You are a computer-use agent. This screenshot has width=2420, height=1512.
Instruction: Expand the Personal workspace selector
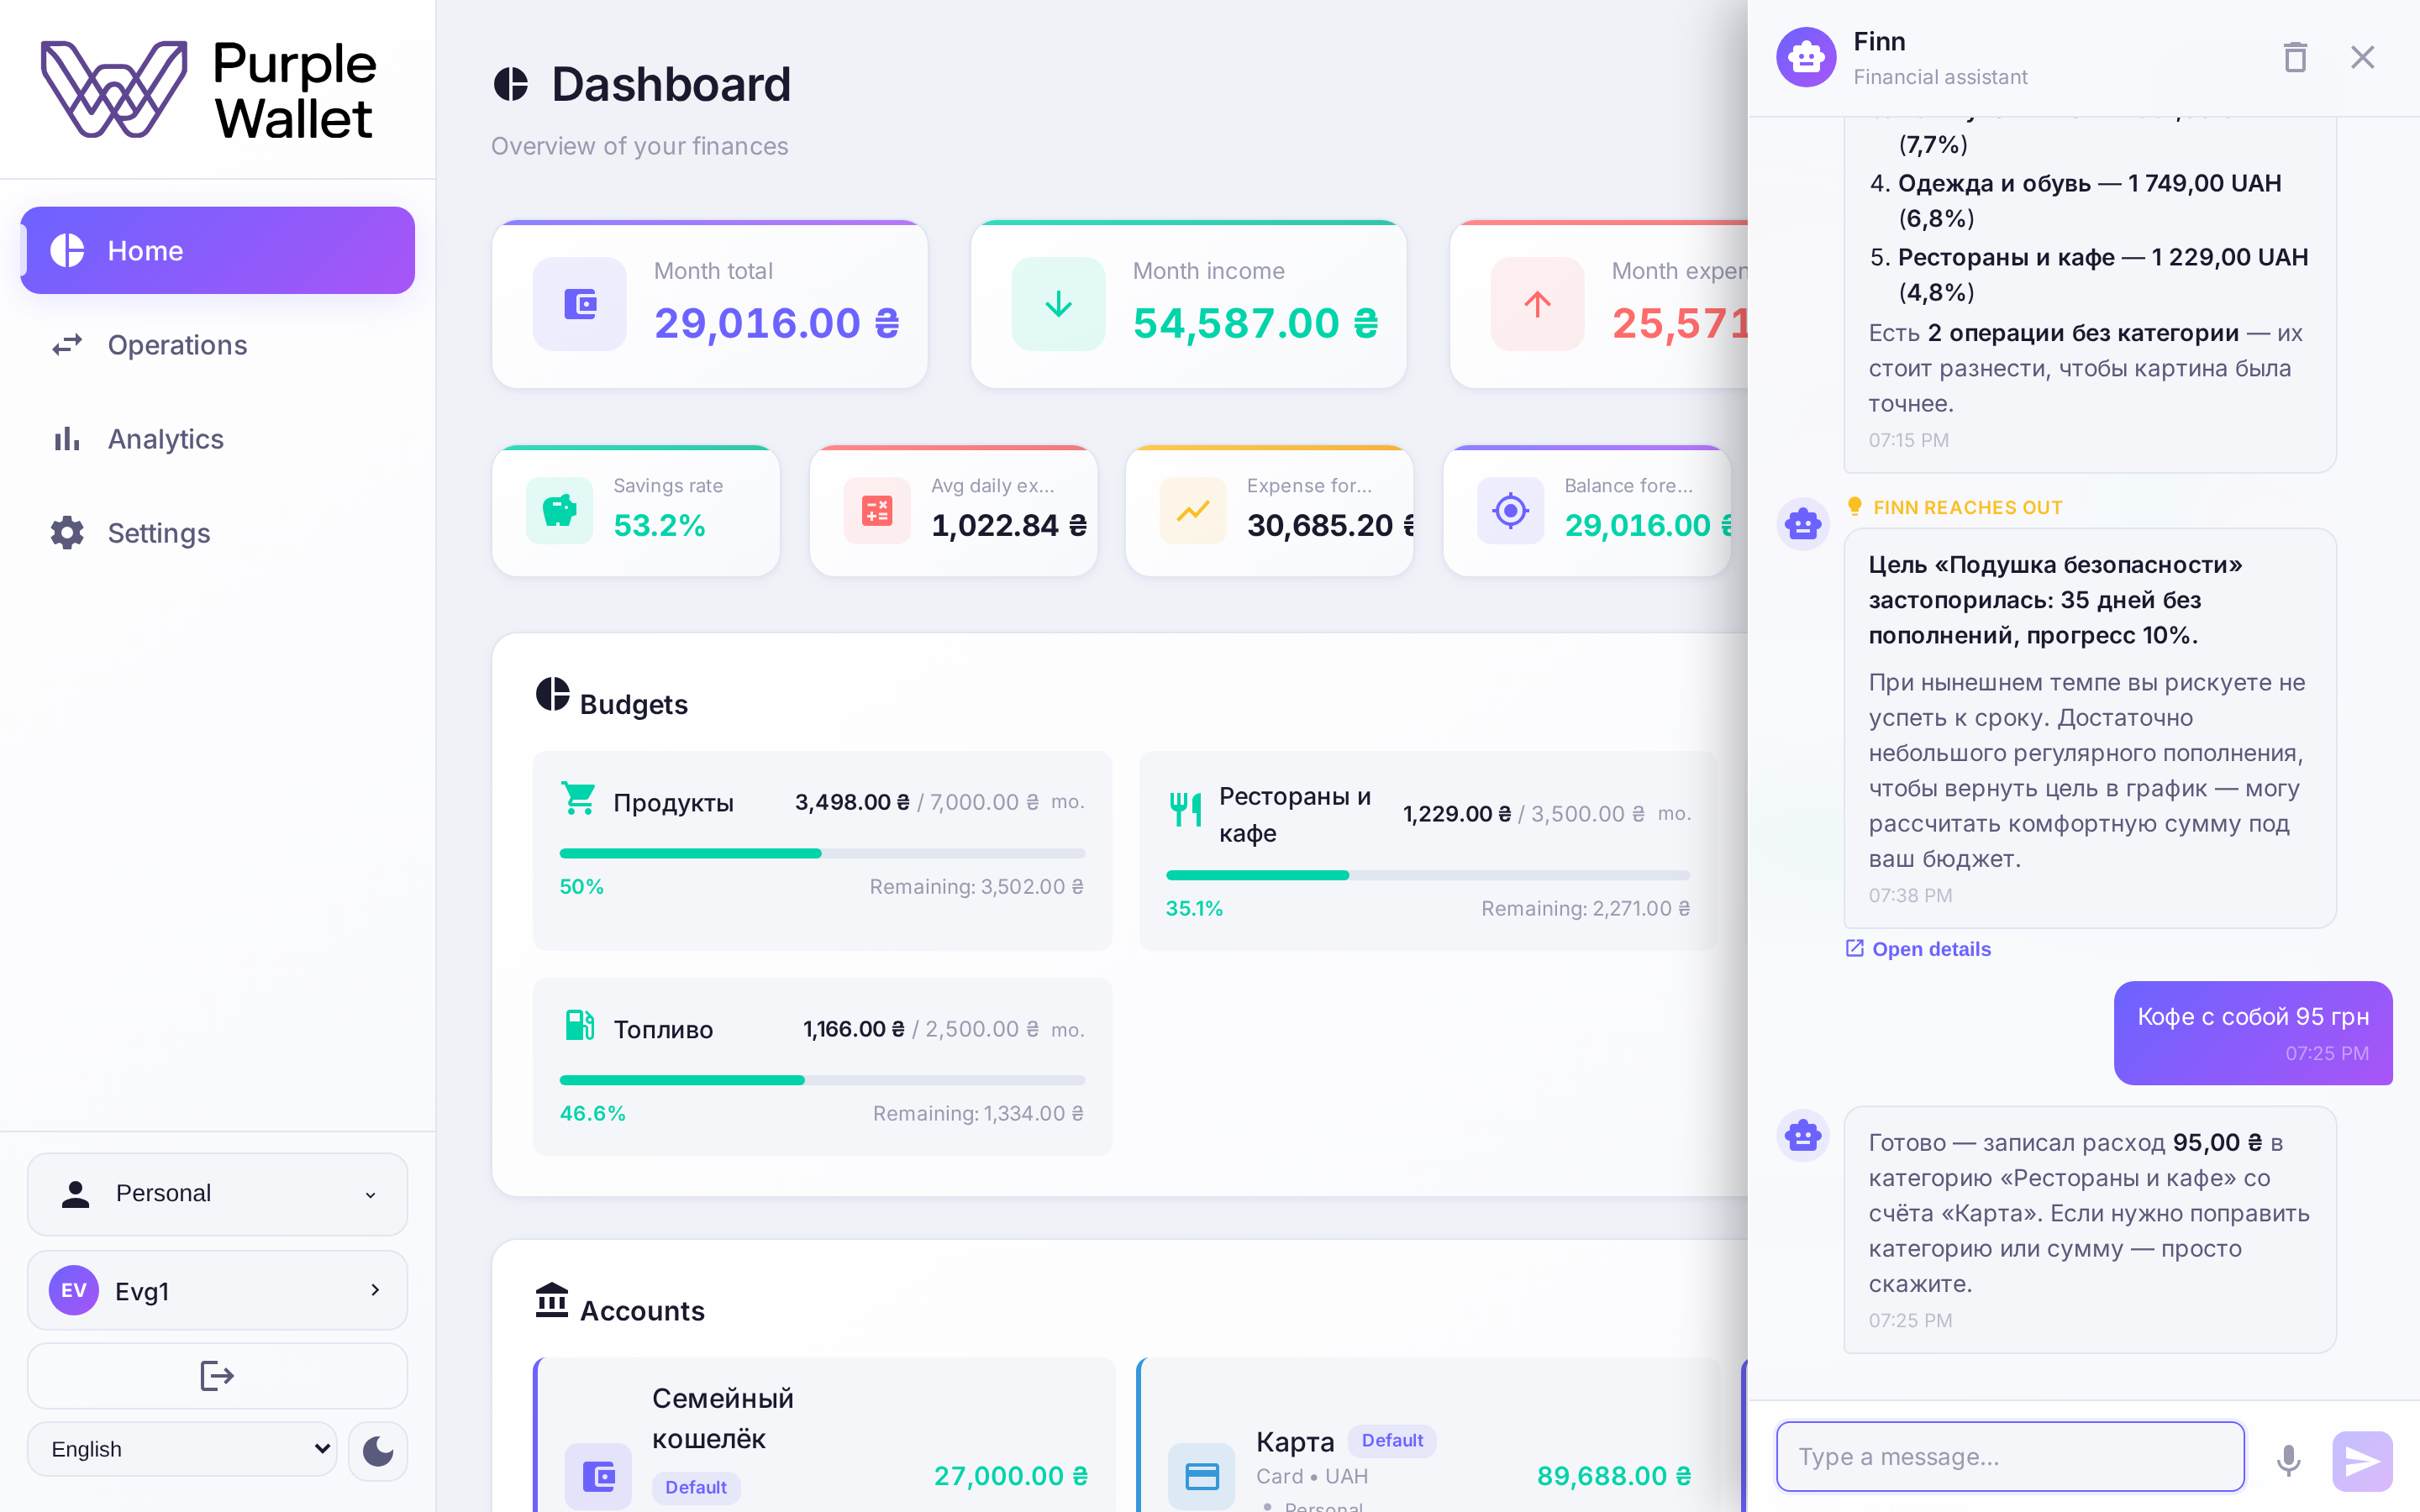(217, 1194)
